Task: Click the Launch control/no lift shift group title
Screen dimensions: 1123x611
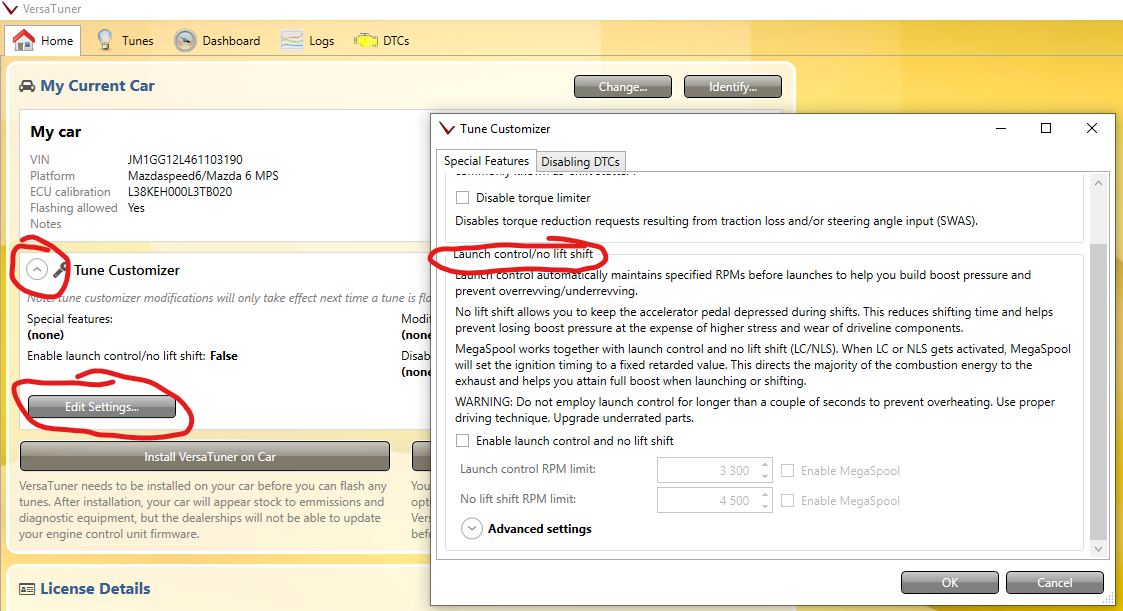Action: pyautogui.click(x=523, y=254)
